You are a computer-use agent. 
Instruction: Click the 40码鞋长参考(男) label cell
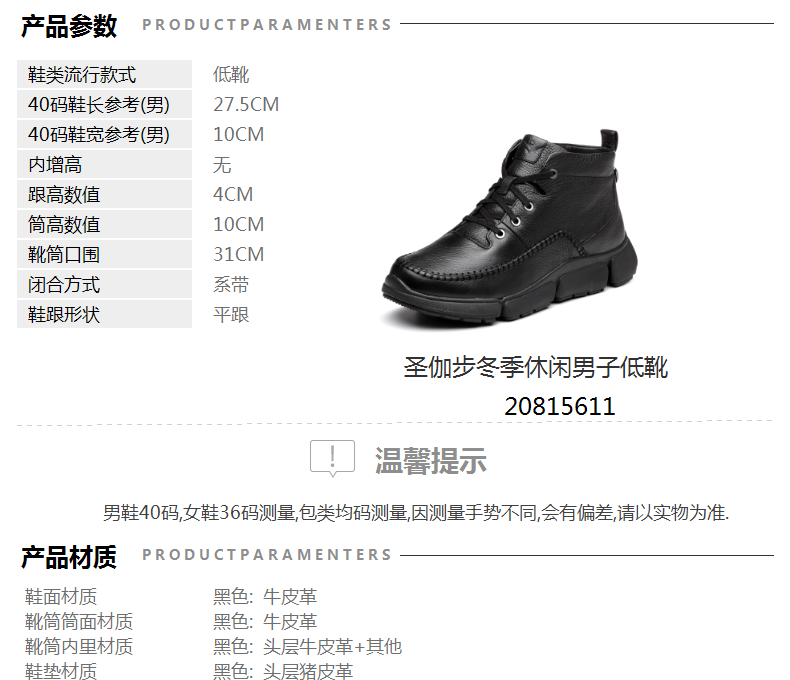(104, 105)
